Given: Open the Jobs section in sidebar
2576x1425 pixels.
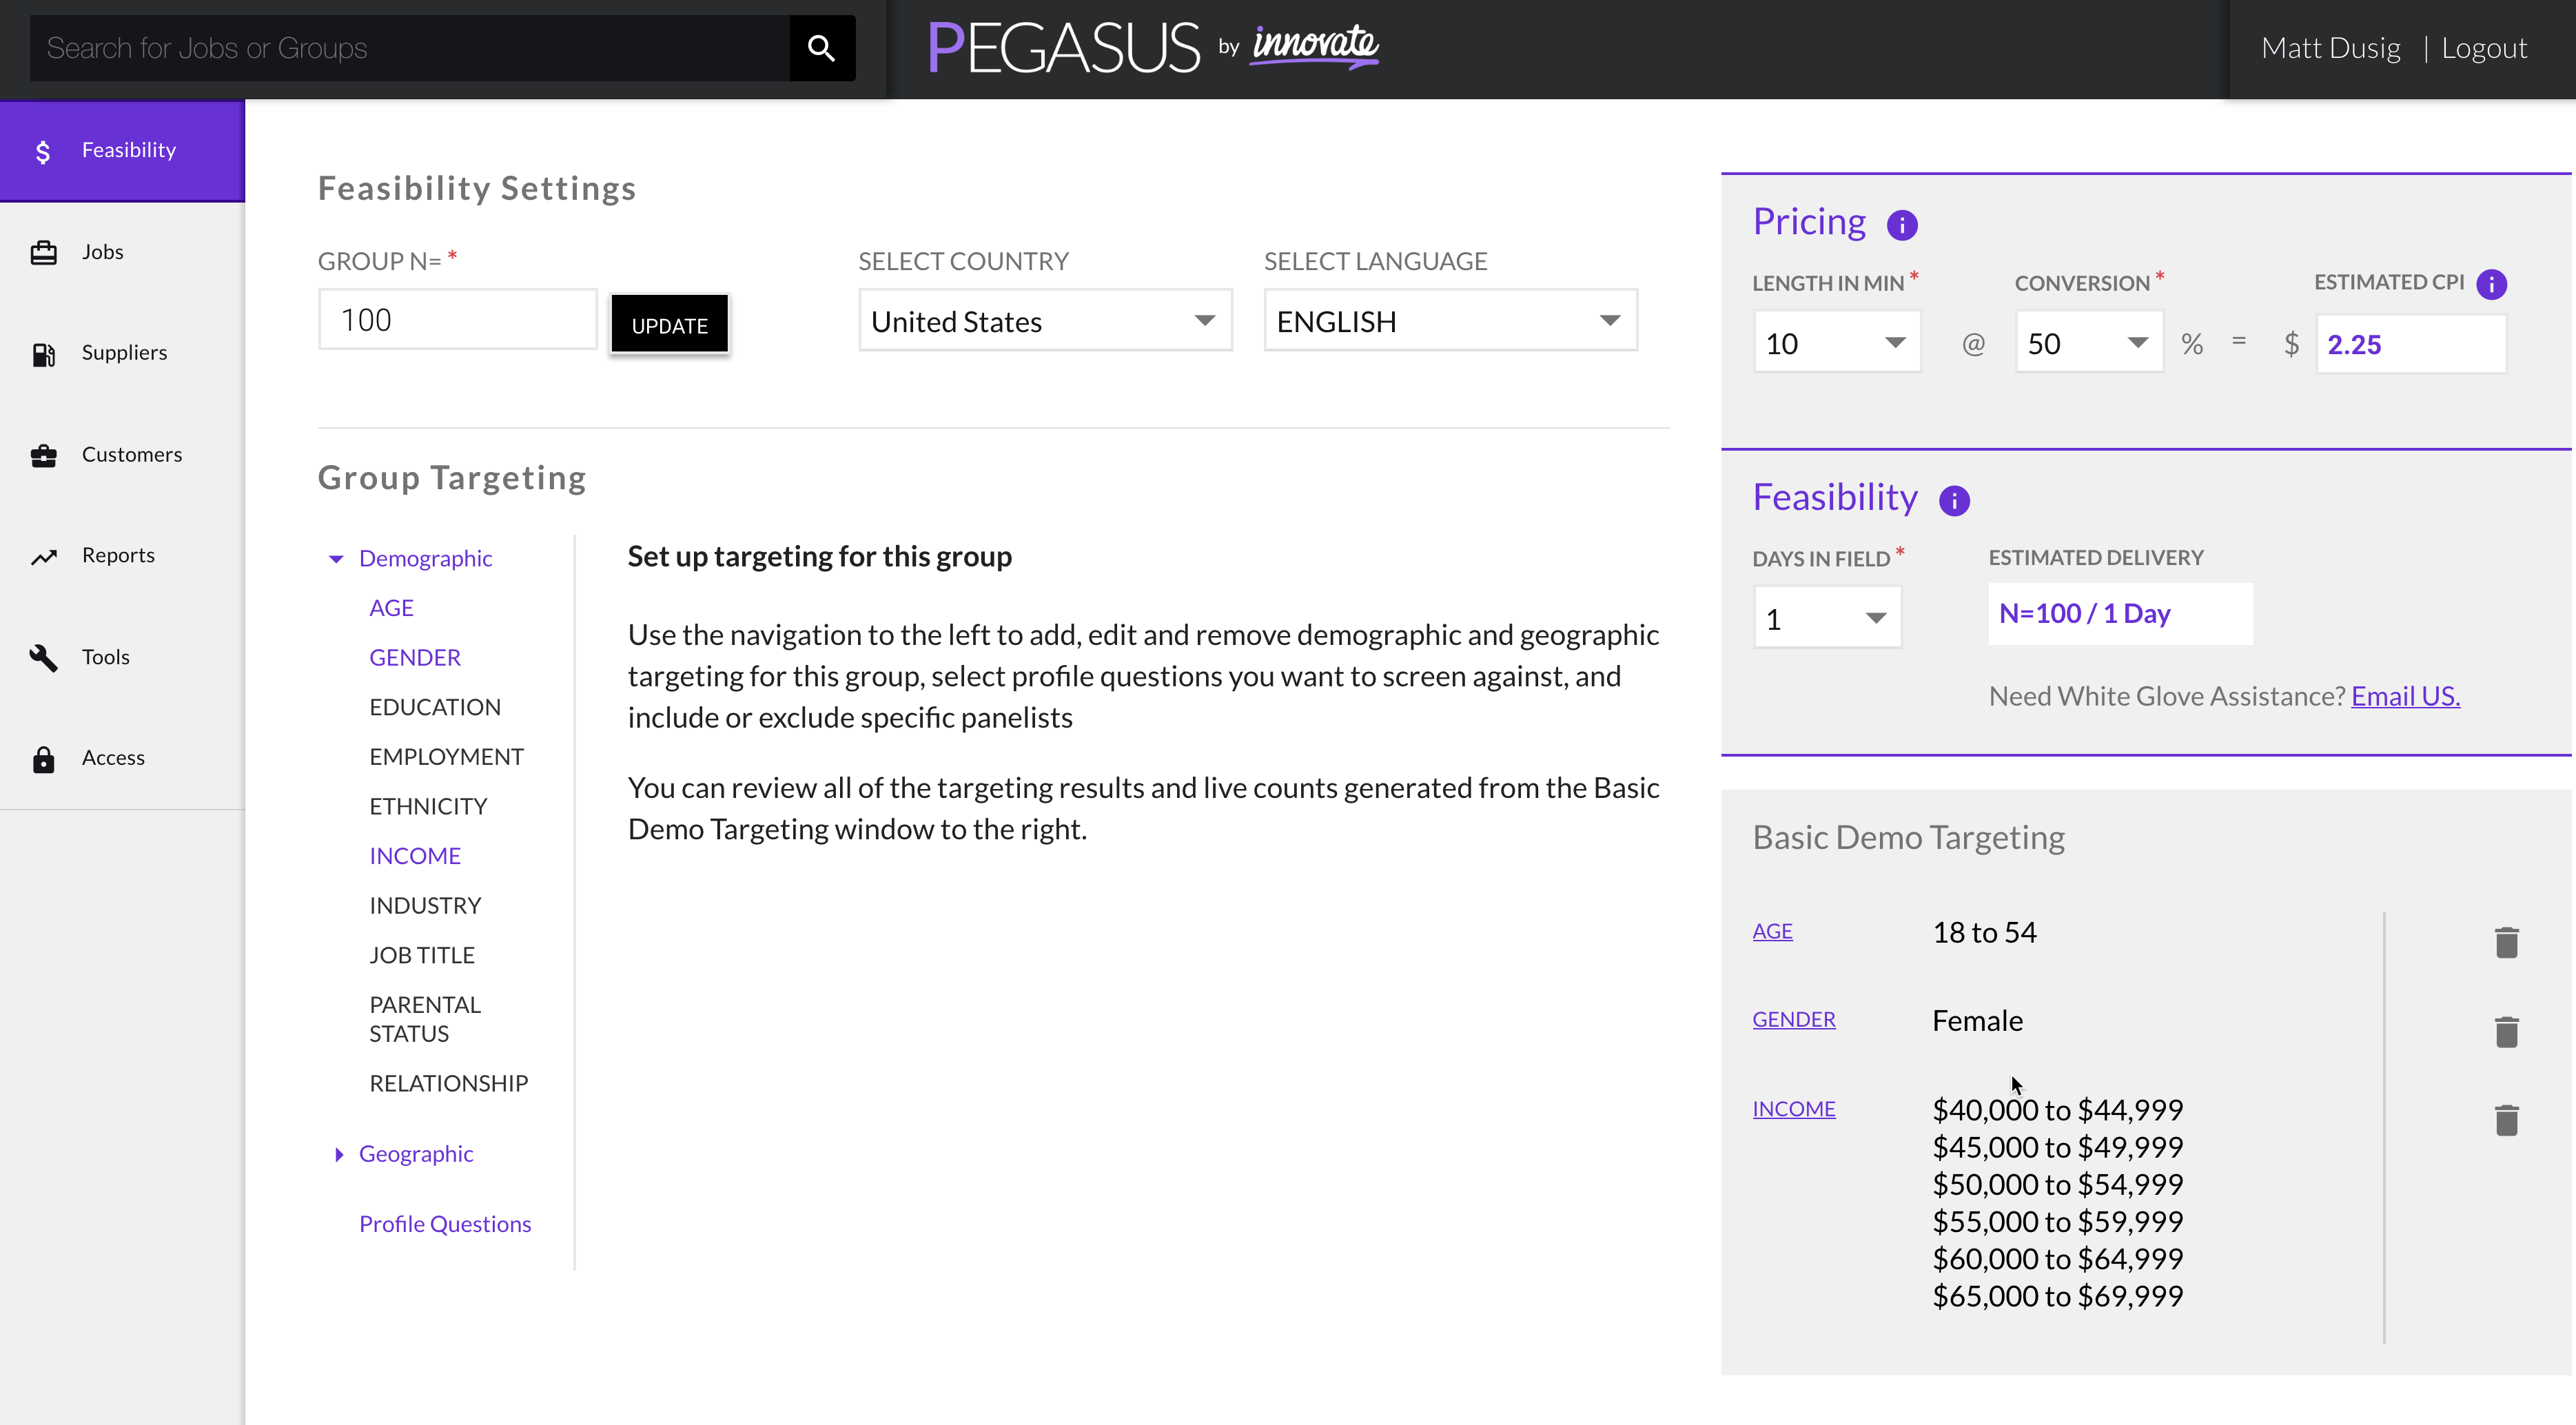Looking at the screenshot, I should coord(103,251).
